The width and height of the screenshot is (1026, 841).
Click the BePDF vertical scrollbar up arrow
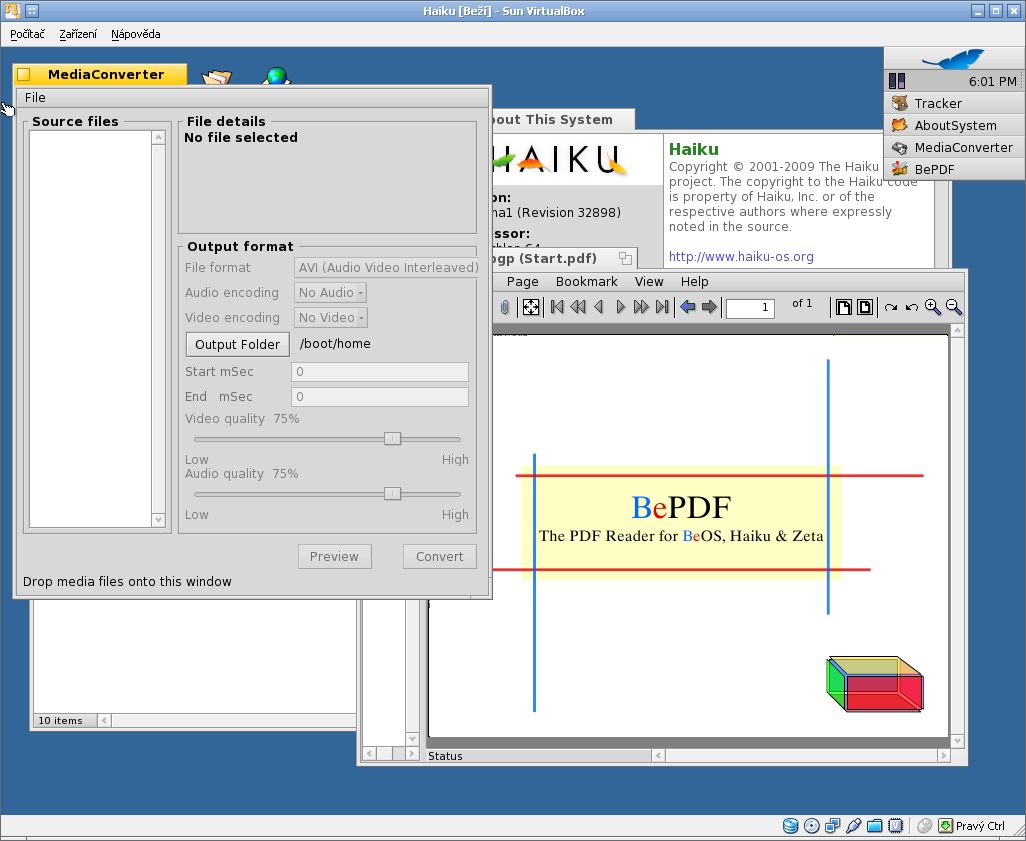(x=957, y=331)
